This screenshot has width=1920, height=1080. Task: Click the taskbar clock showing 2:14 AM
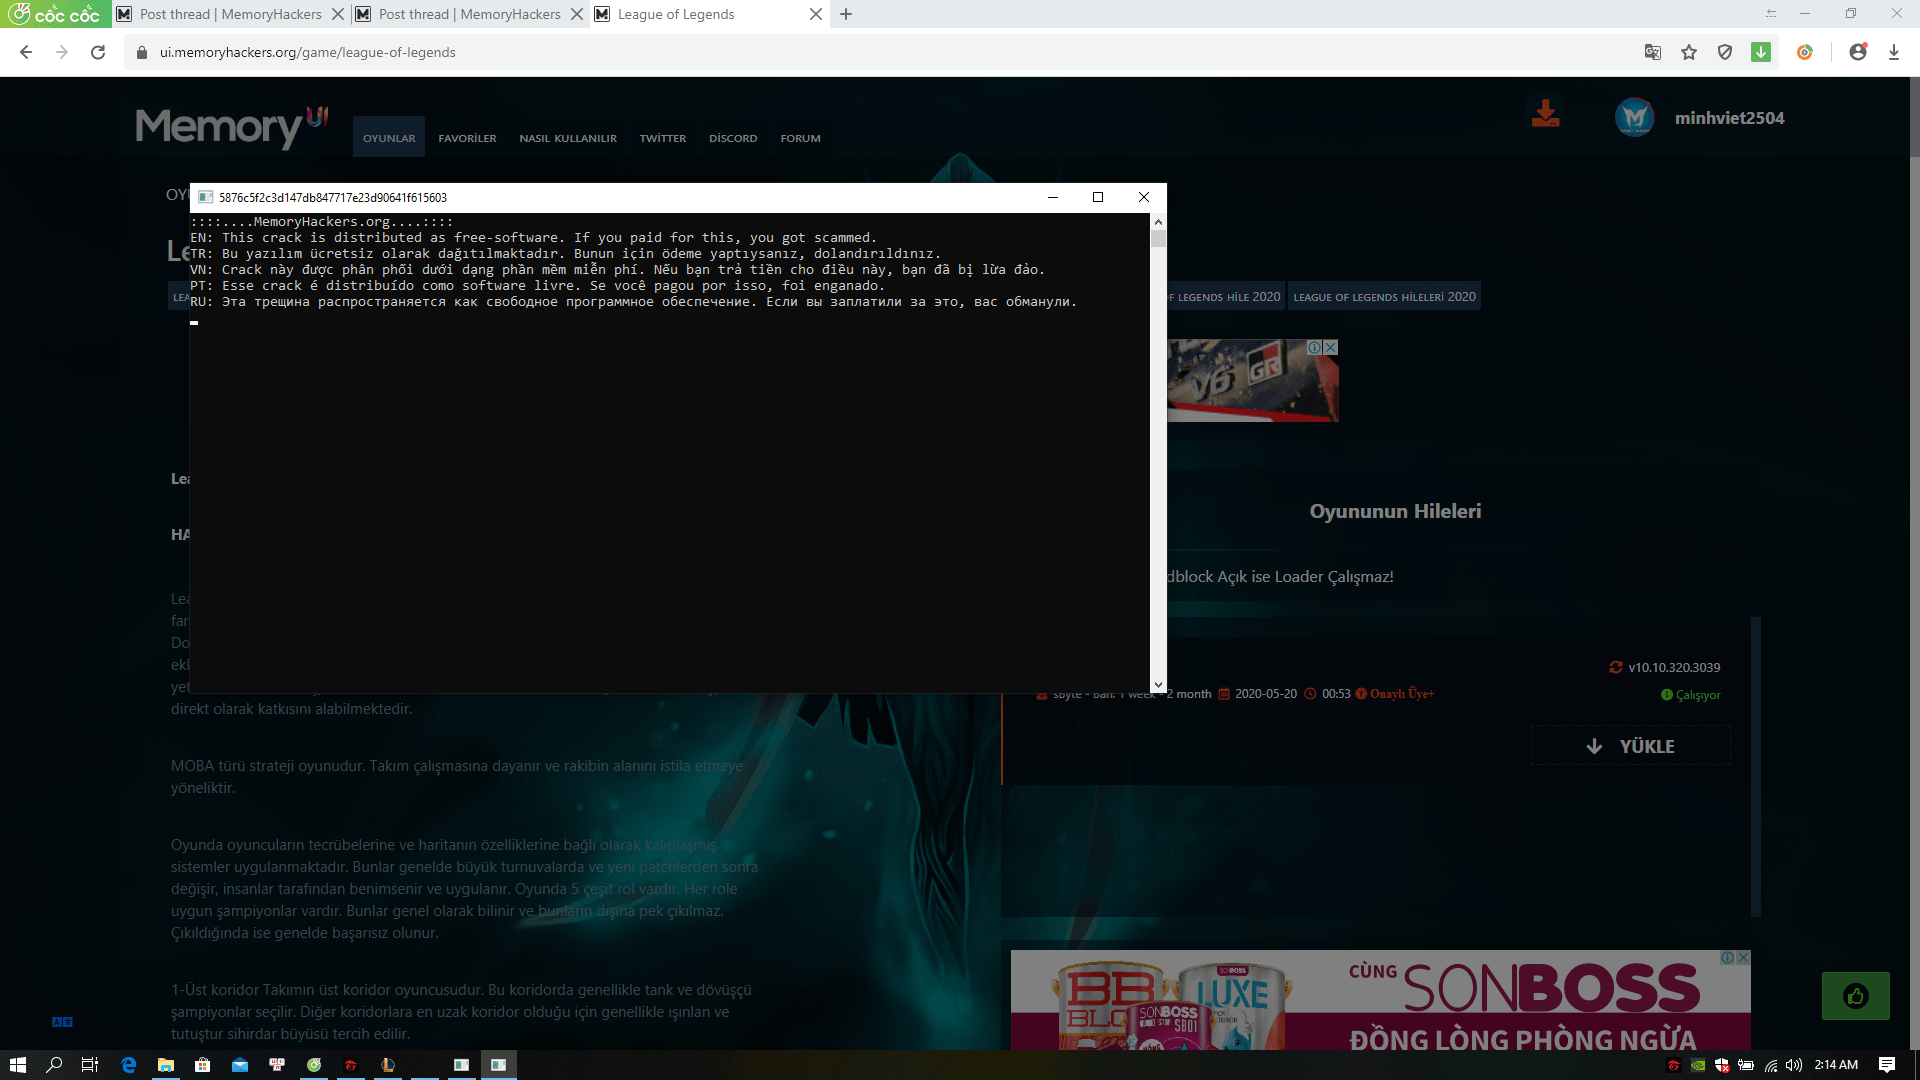[1836, 1065]
